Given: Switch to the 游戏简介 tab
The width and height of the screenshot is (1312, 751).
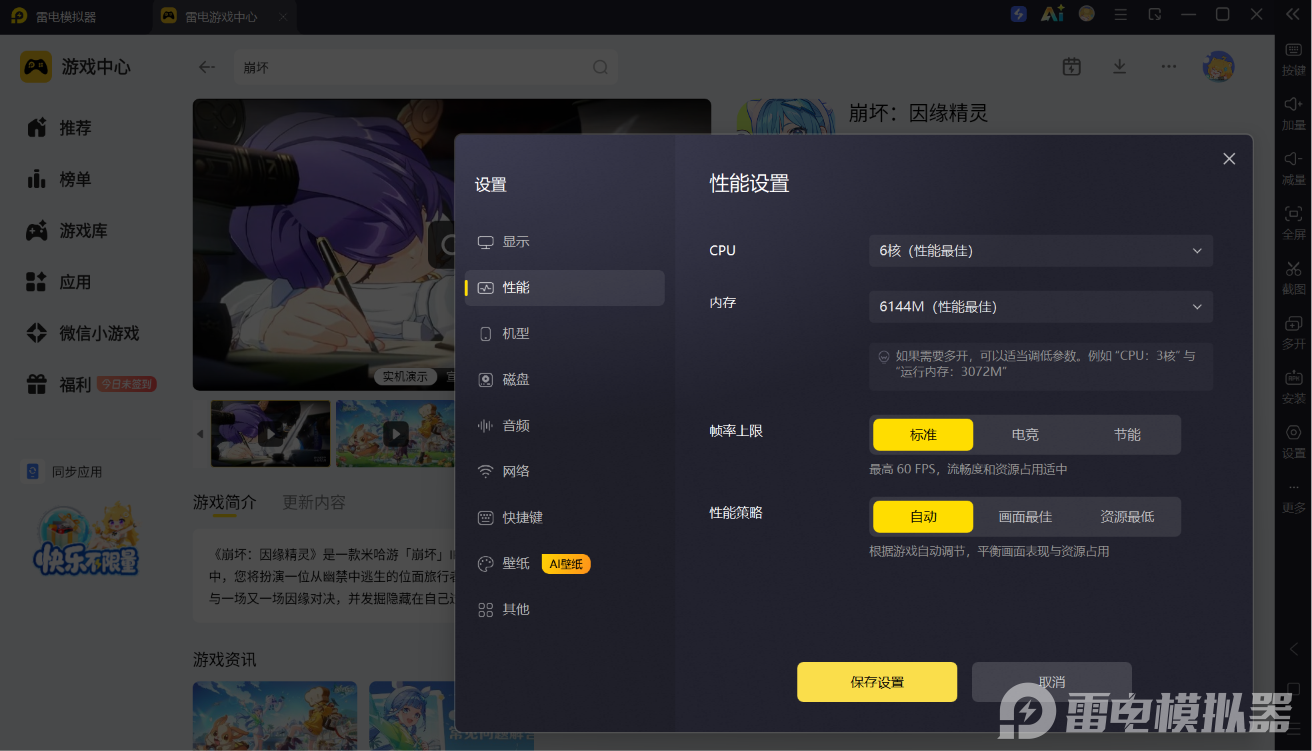Looking at the screenshot, I should [225, 502].
